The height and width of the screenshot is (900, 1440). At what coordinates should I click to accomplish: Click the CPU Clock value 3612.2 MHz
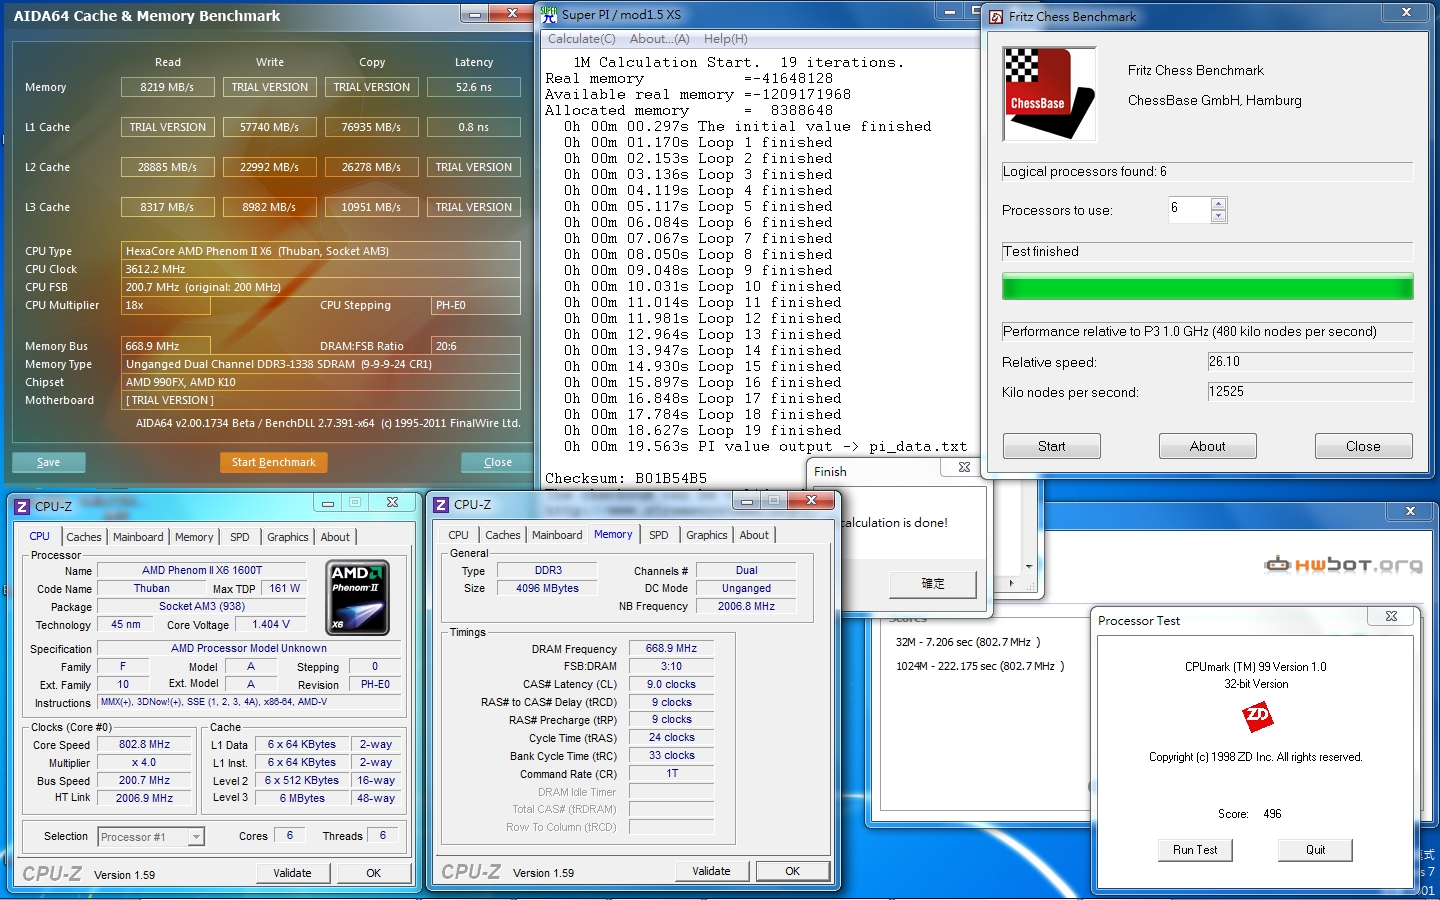(x=321, y=269)
